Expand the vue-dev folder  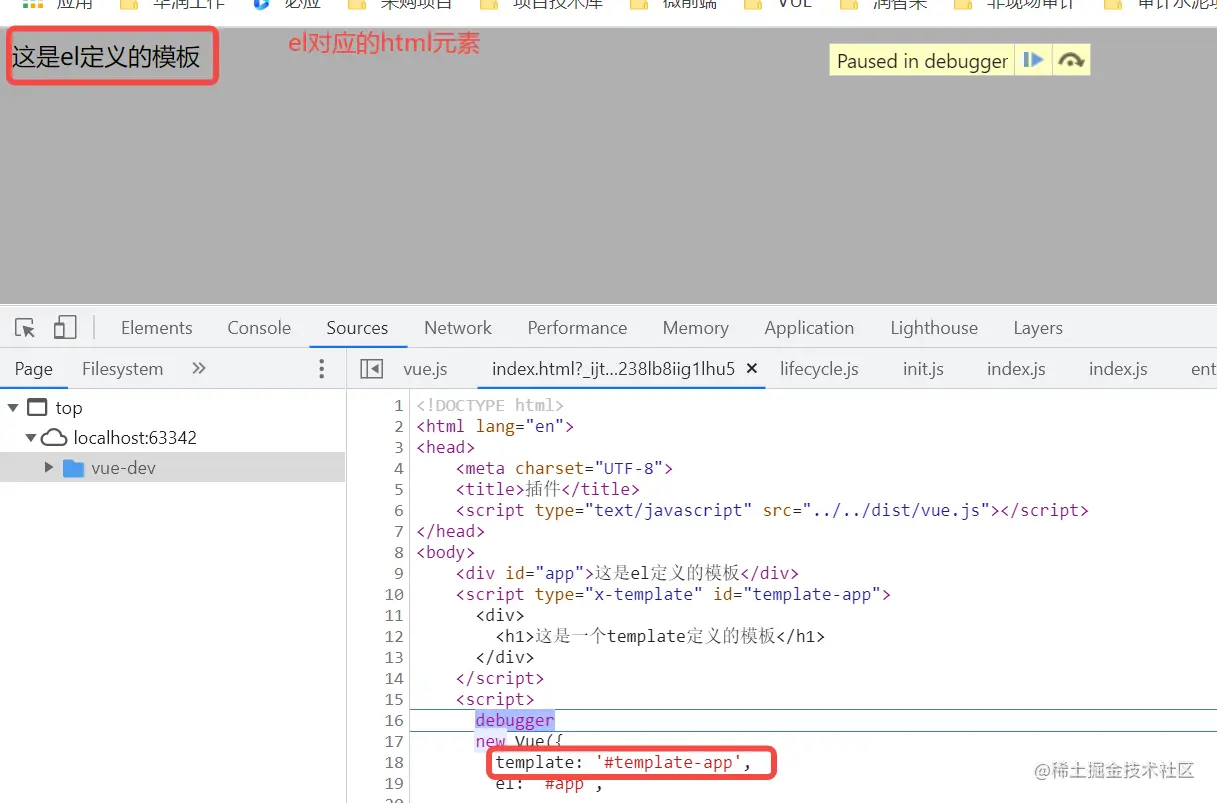coord(49,467)
